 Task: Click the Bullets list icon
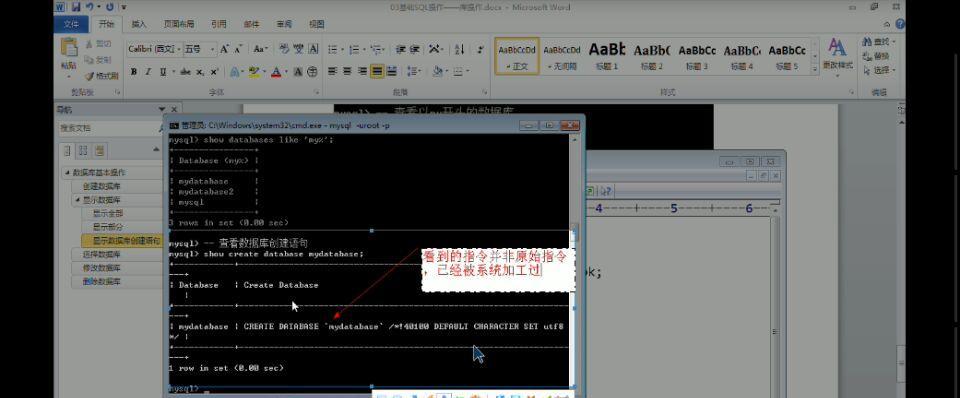click(x=332, y=50)
